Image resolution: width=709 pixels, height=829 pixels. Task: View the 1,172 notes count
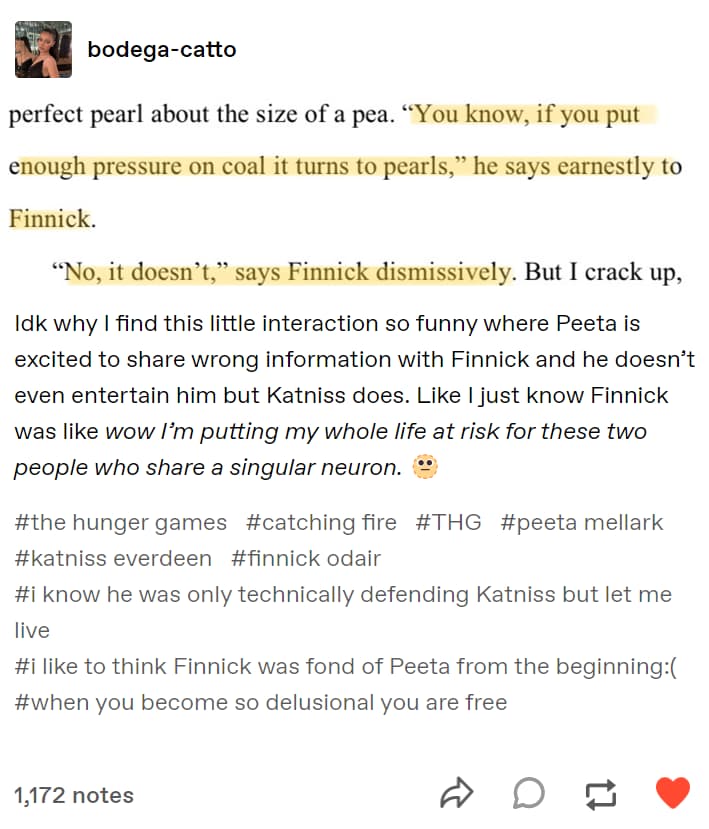74,795
